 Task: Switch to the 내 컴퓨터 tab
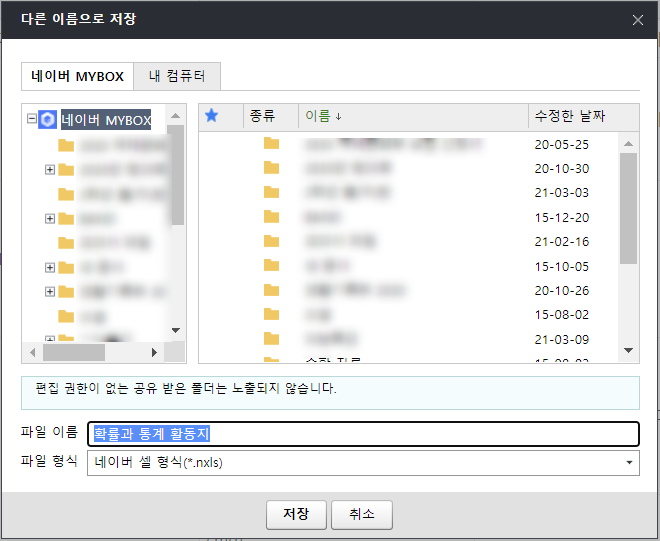(x=177, y=76)
